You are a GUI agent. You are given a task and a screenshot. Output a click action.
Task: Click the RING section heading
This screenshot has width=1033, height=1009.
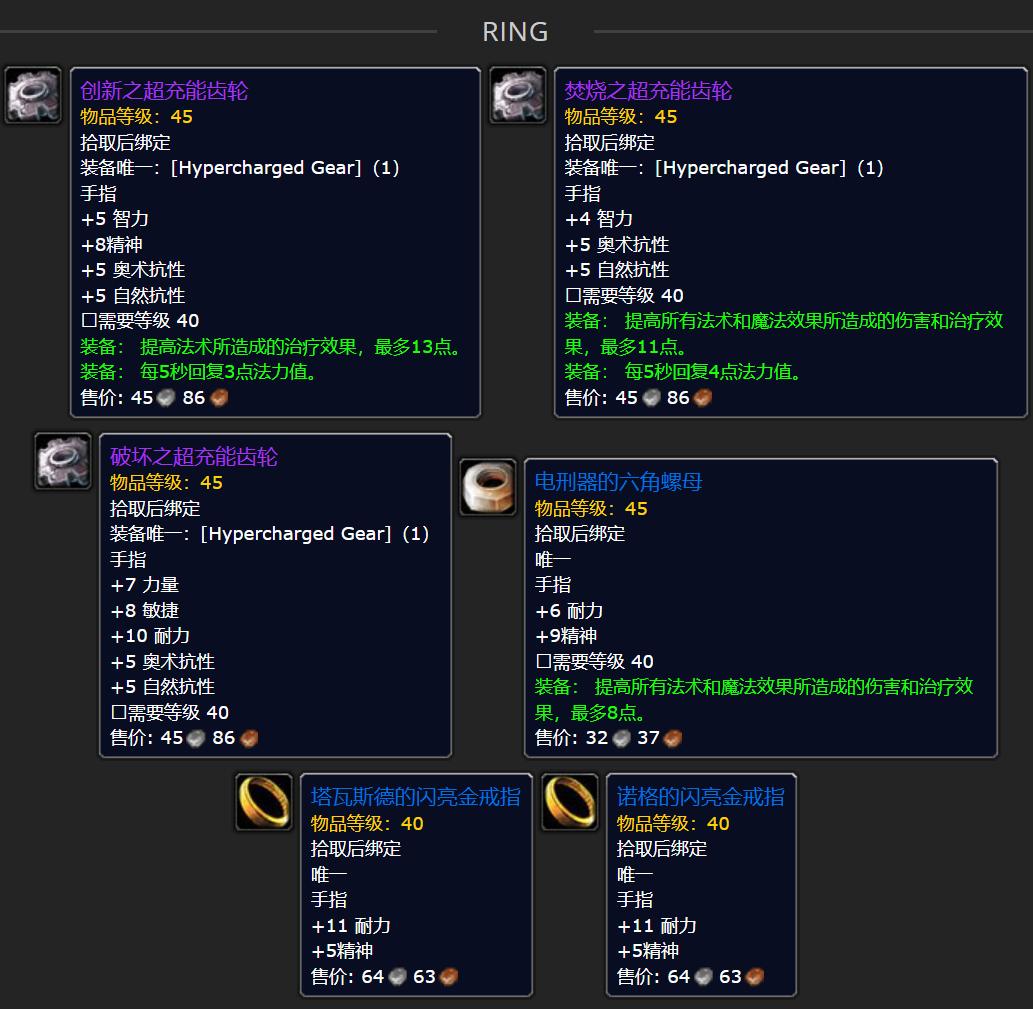[515, 32]
